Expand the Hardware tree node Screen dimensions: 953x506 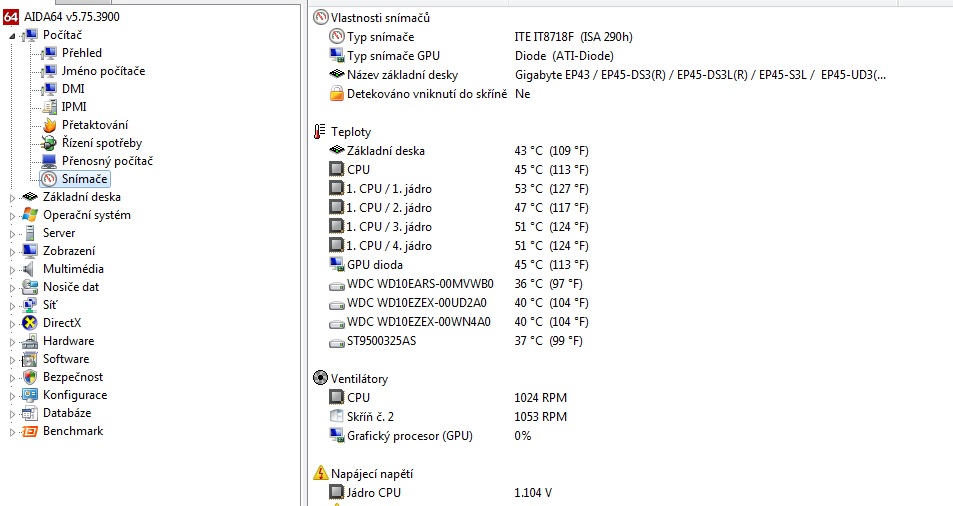pyautogui.click(x=12, y=342)
